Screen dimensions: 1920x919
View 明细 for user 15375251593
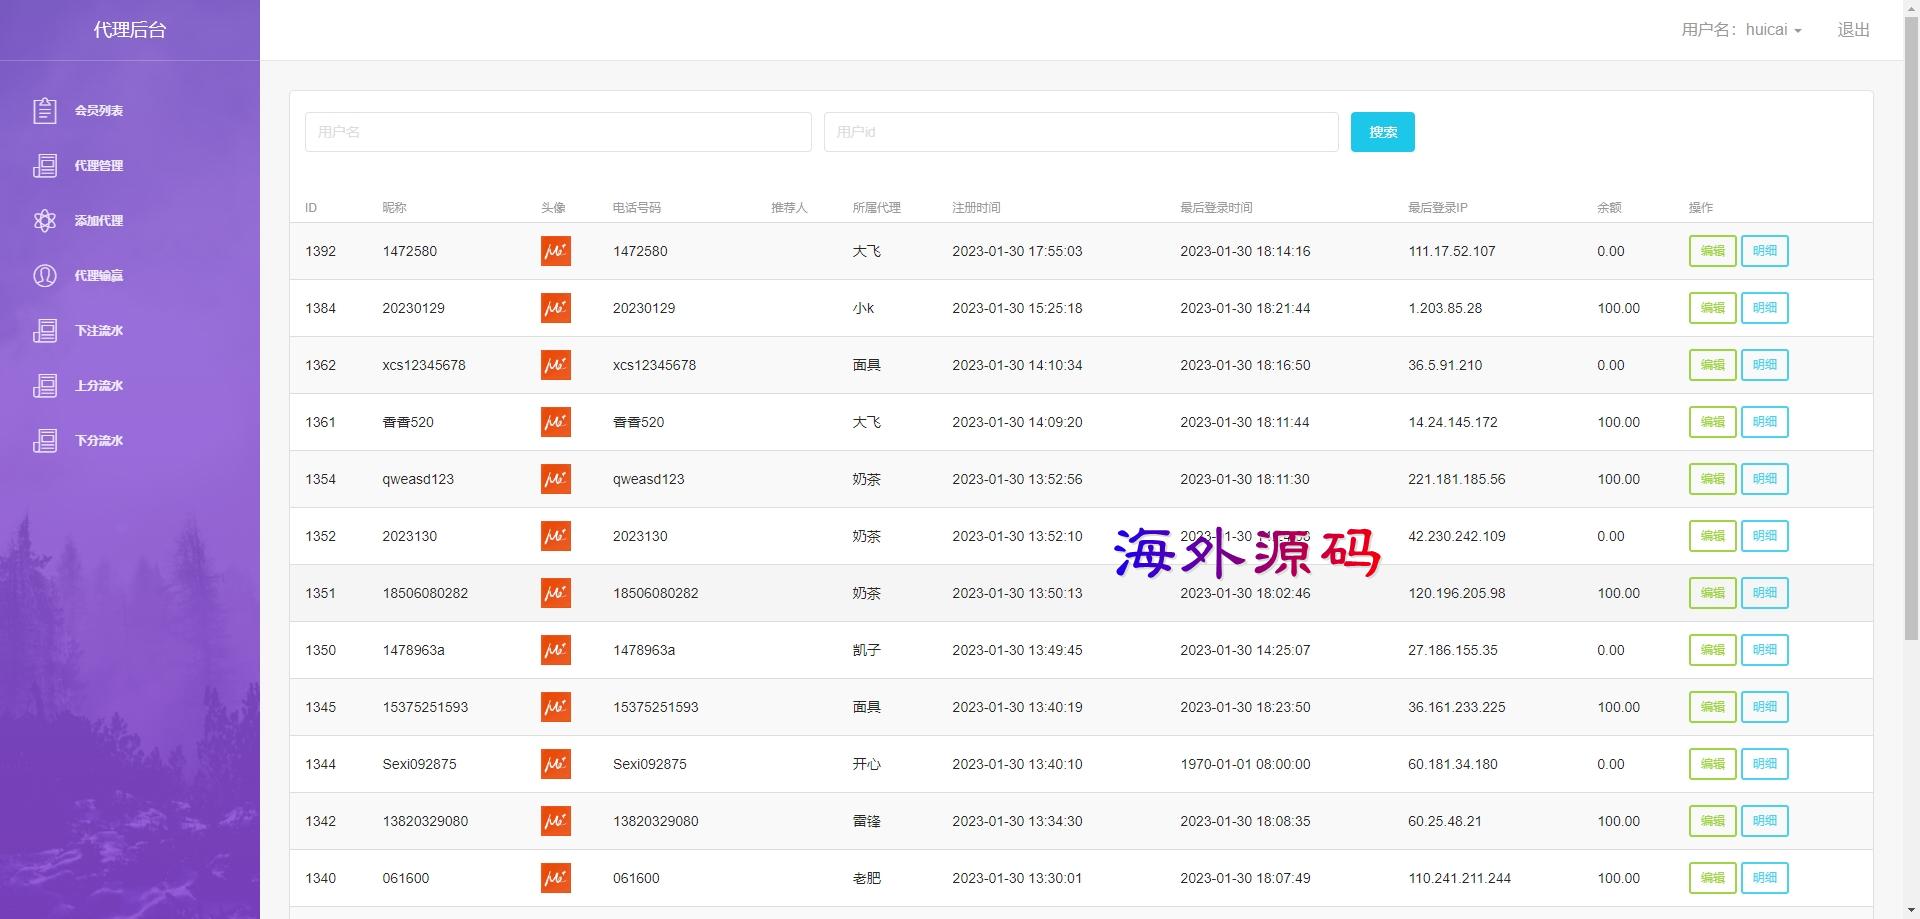pyautogui.click(x=1765, y=707)
